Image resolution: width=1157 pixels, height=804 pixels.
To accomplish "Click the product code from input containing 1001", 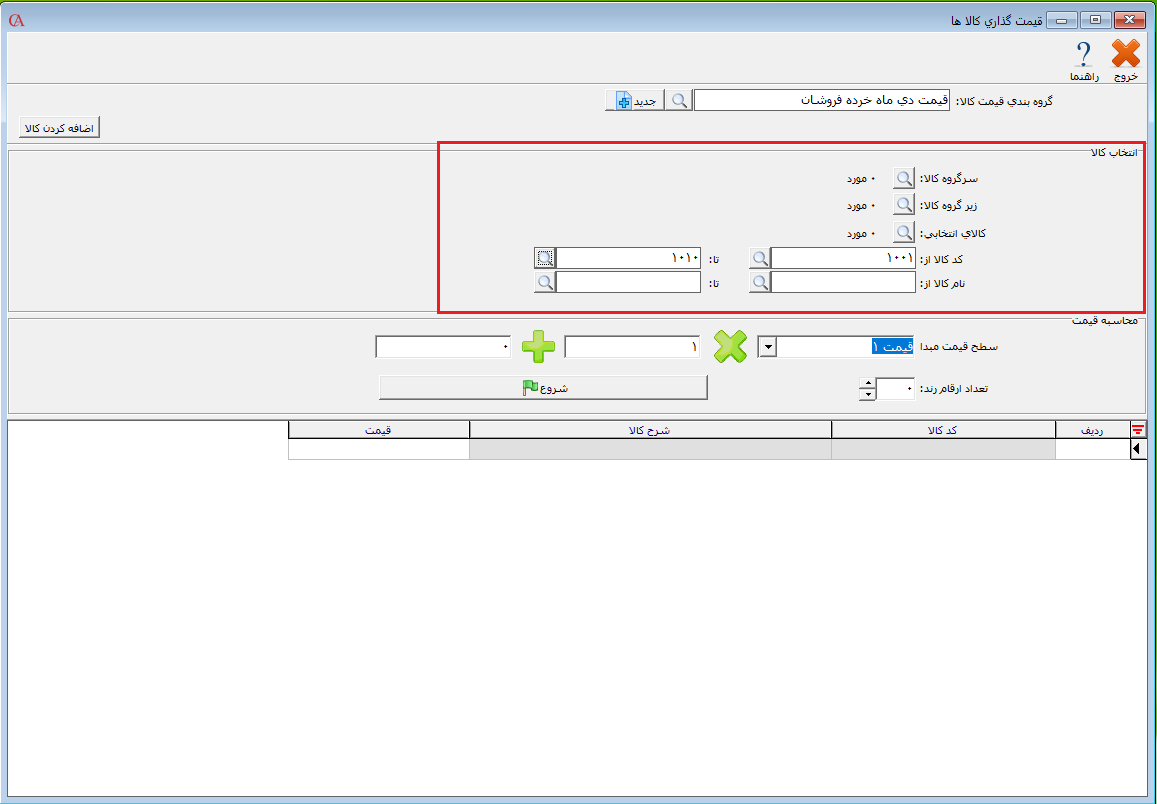I will pos(843,258).
